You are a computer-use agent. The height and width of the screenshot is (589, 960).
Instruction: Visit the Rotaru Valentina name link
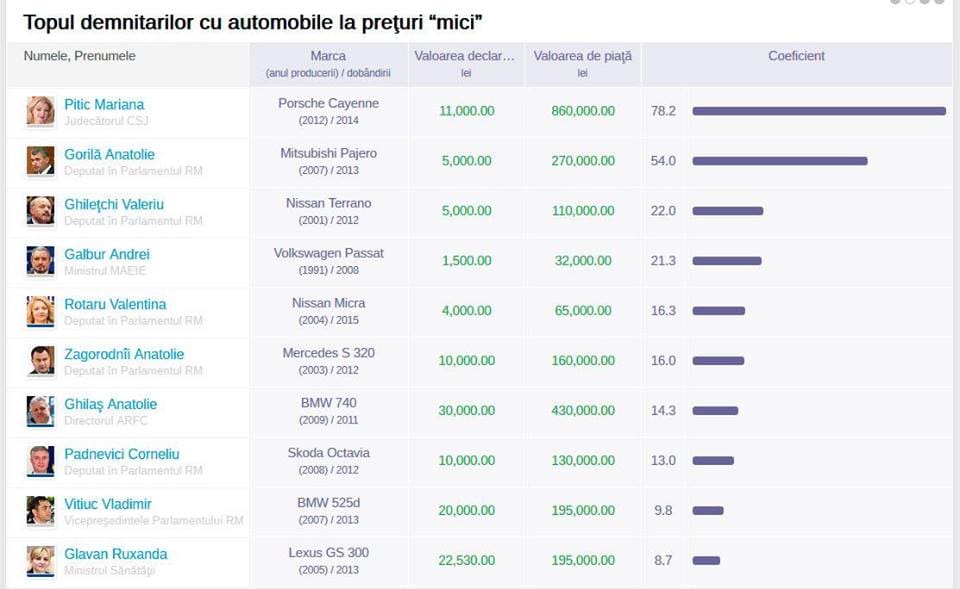pos(115,304)
